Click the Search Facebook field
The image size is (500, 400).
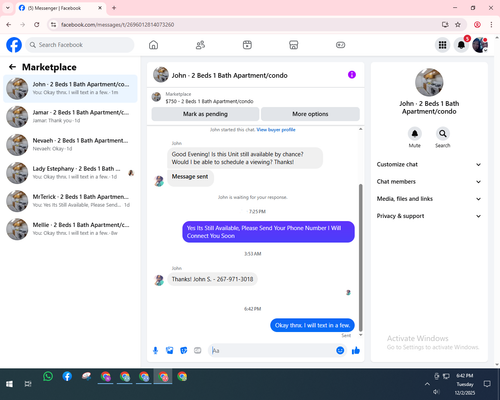(80, 45)
